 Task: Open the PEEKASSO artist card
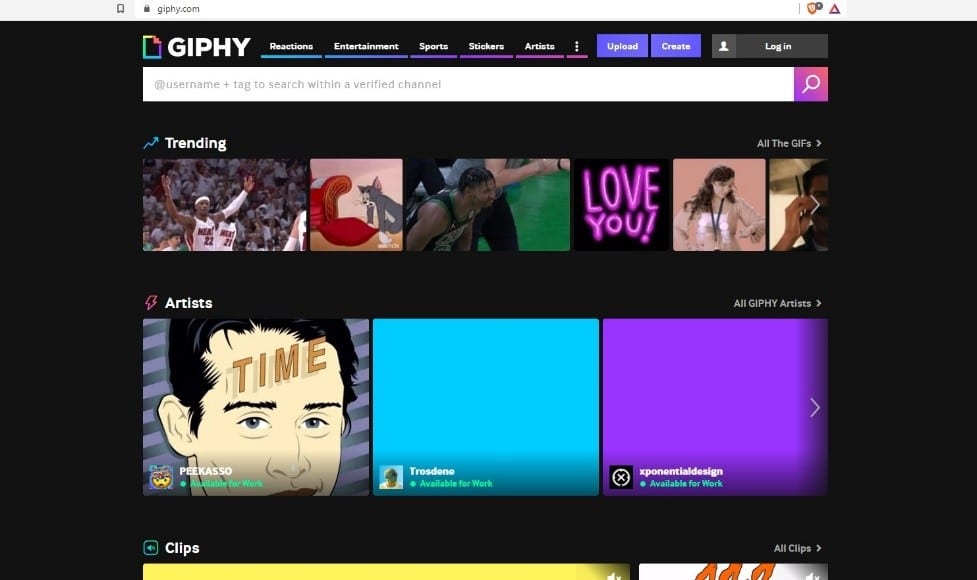(255, 407)
